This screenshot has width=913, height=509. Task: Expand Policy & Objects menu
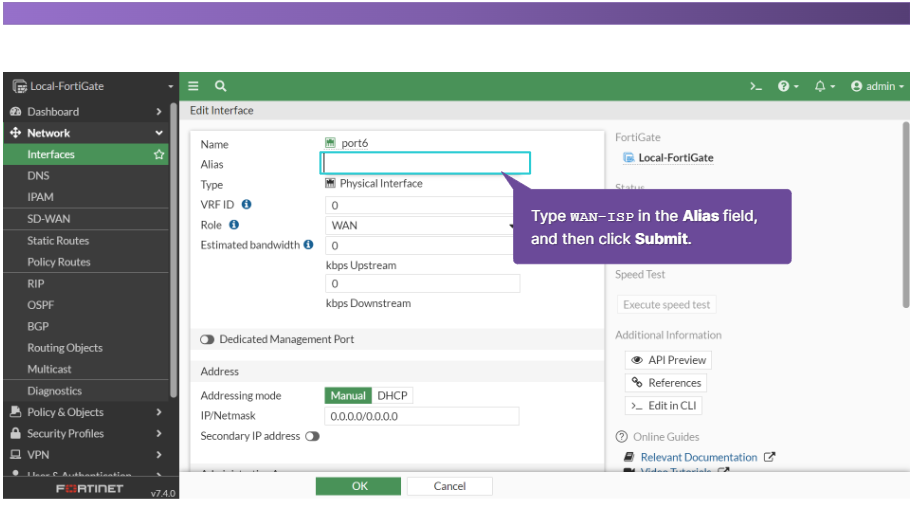click(x=86, y=412)
